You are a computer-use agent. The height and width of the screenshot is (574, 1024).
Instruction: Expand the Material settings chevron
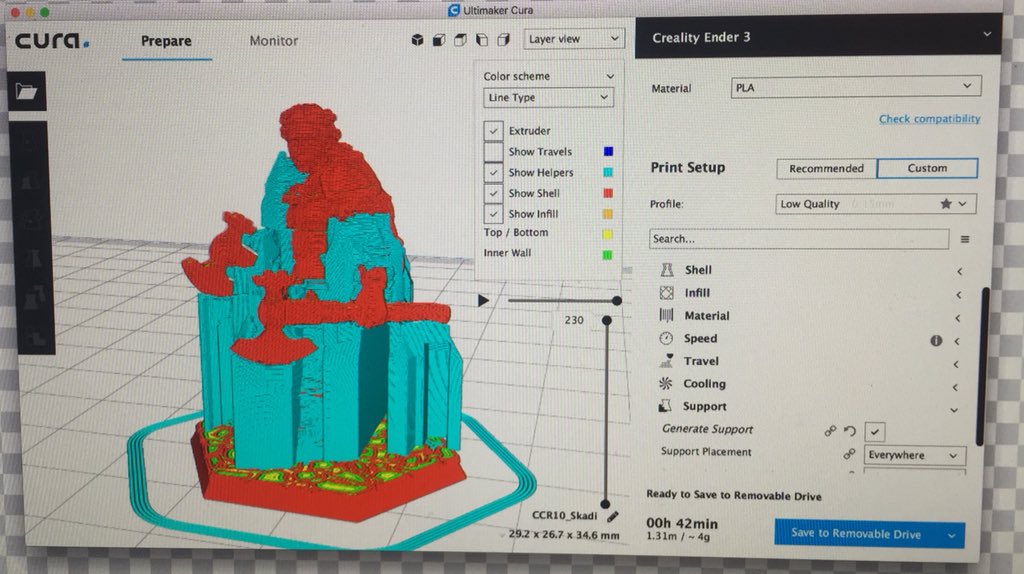pyautogui.click(x=957, y=318)
